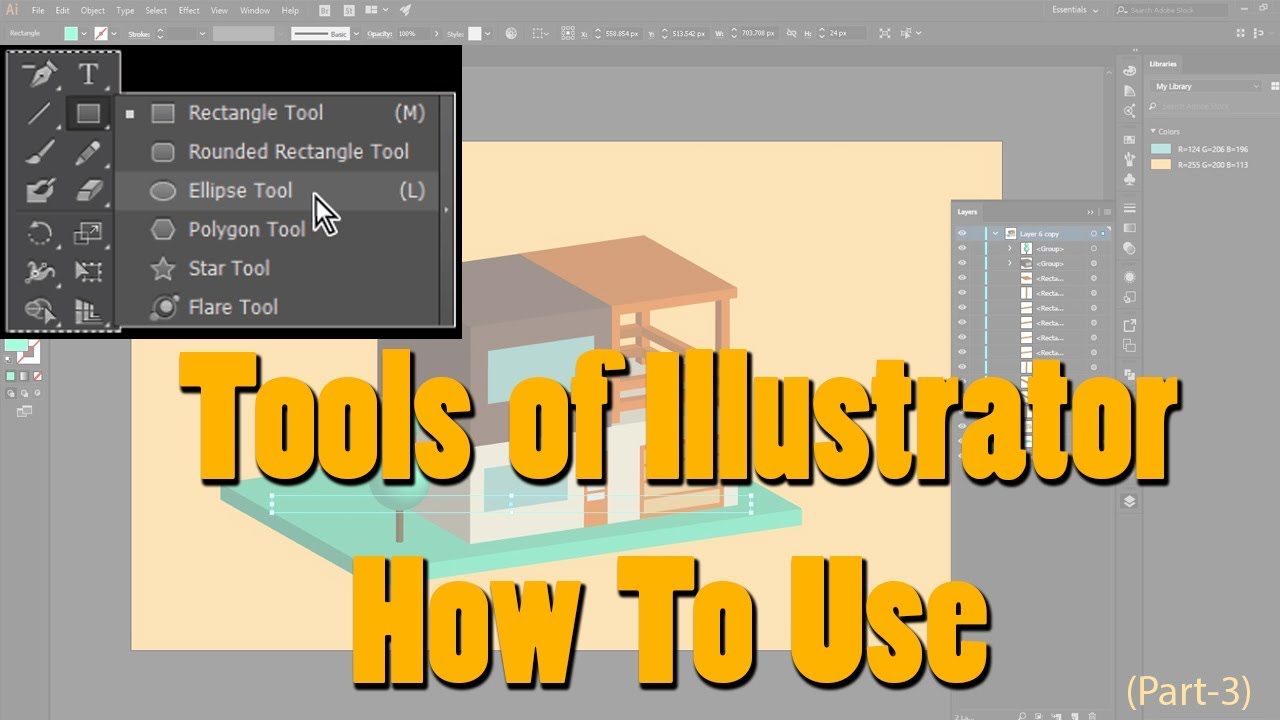Open the Essentials workspace switcher

(x=1075, y=10)
